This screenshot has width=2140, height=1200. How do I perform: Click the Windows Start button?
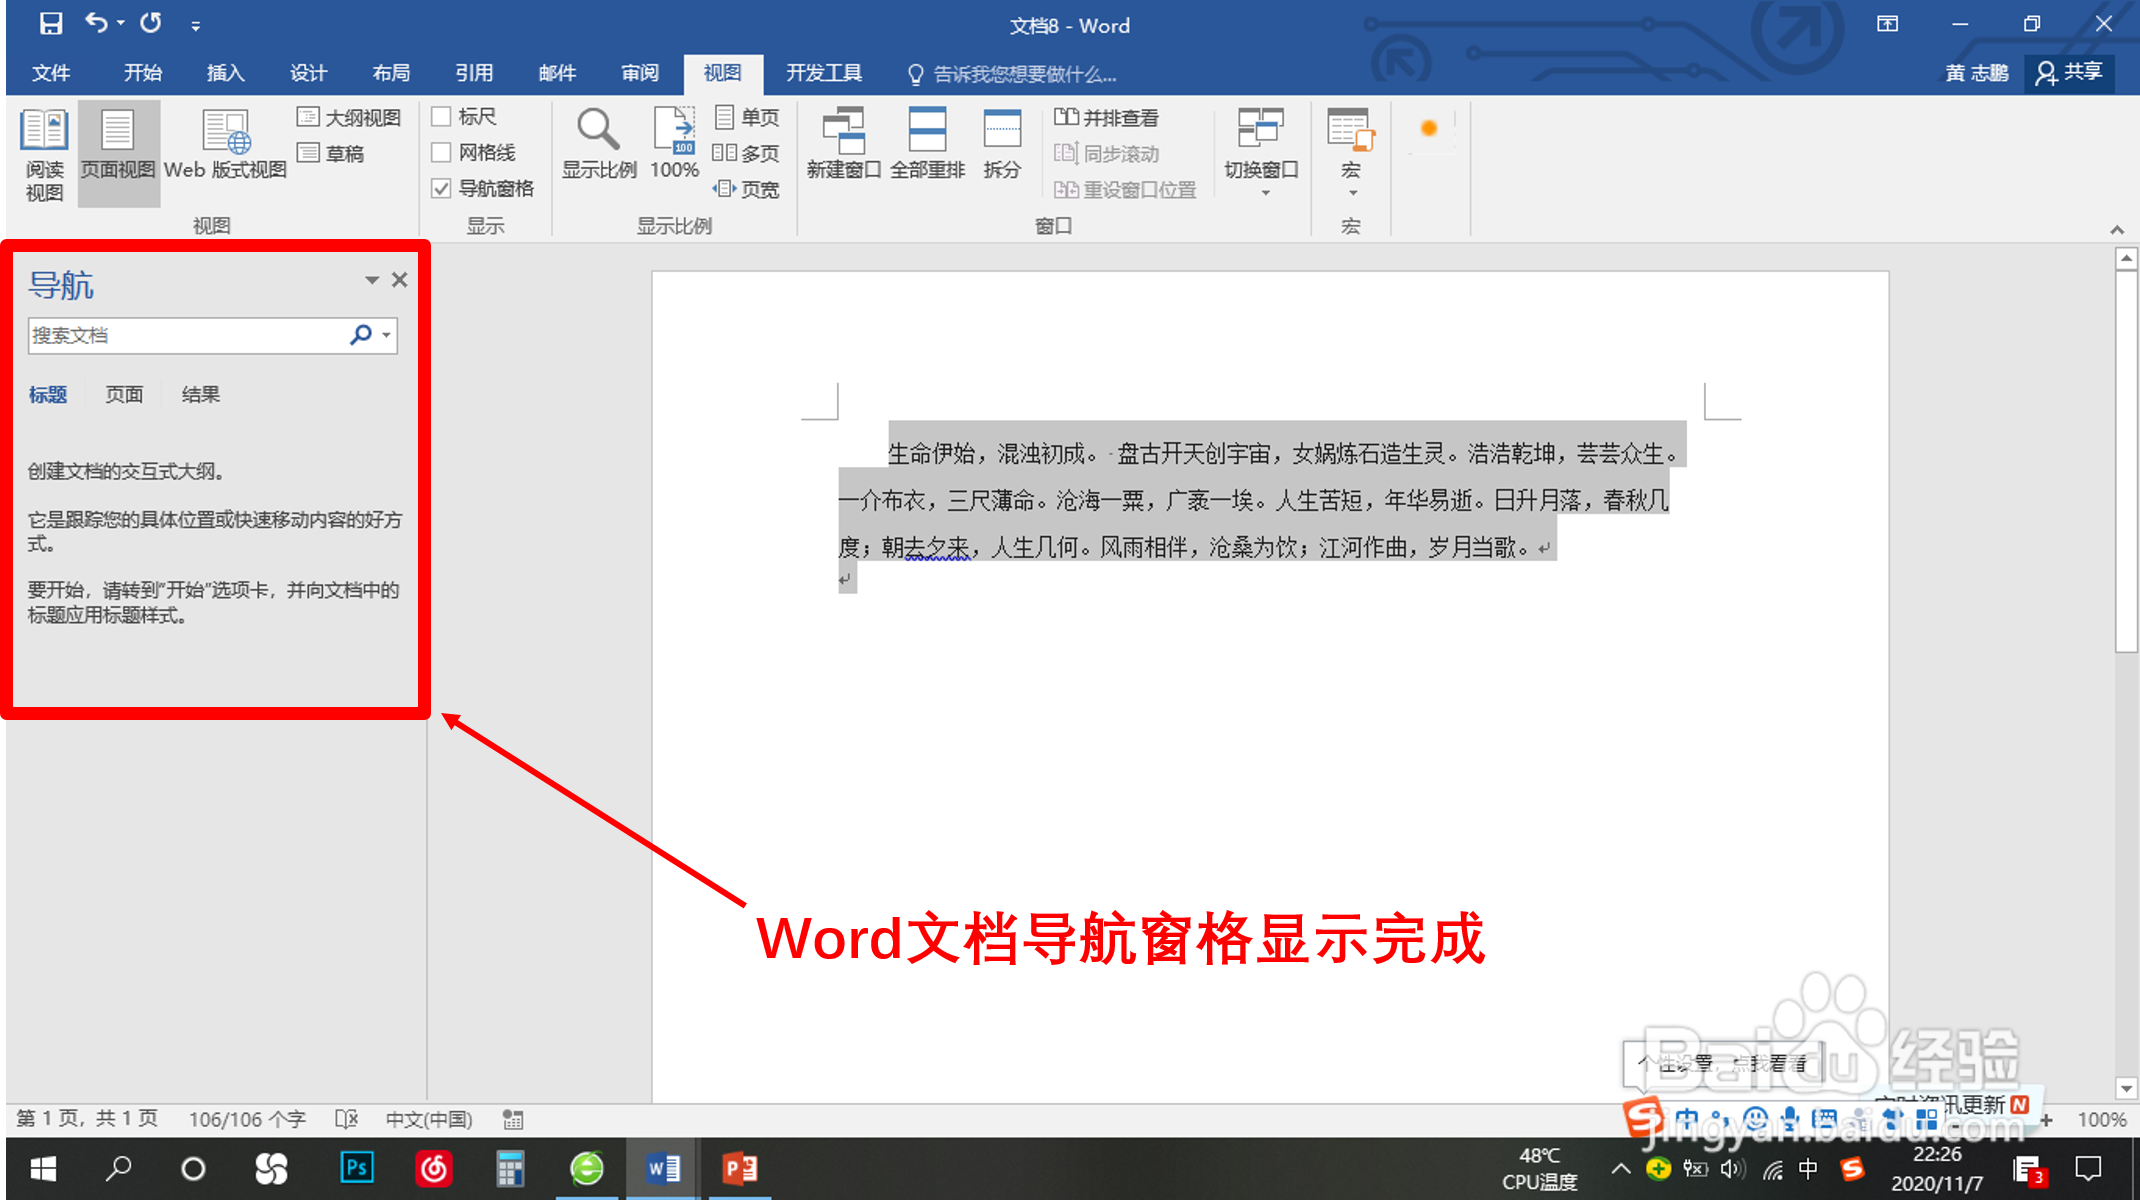pos(43,1168)
